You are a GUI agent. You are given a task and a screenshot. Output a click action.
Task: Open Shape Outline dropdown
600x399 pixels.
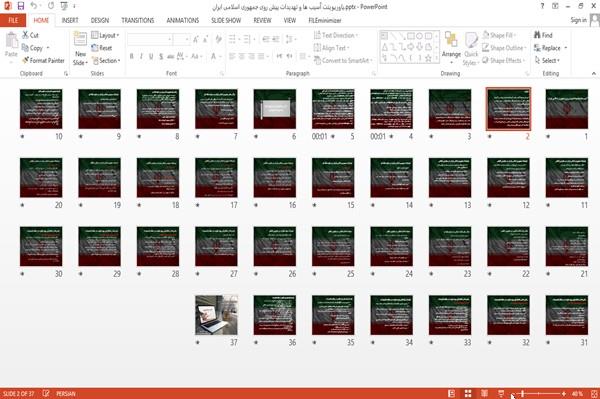[504, 48]
